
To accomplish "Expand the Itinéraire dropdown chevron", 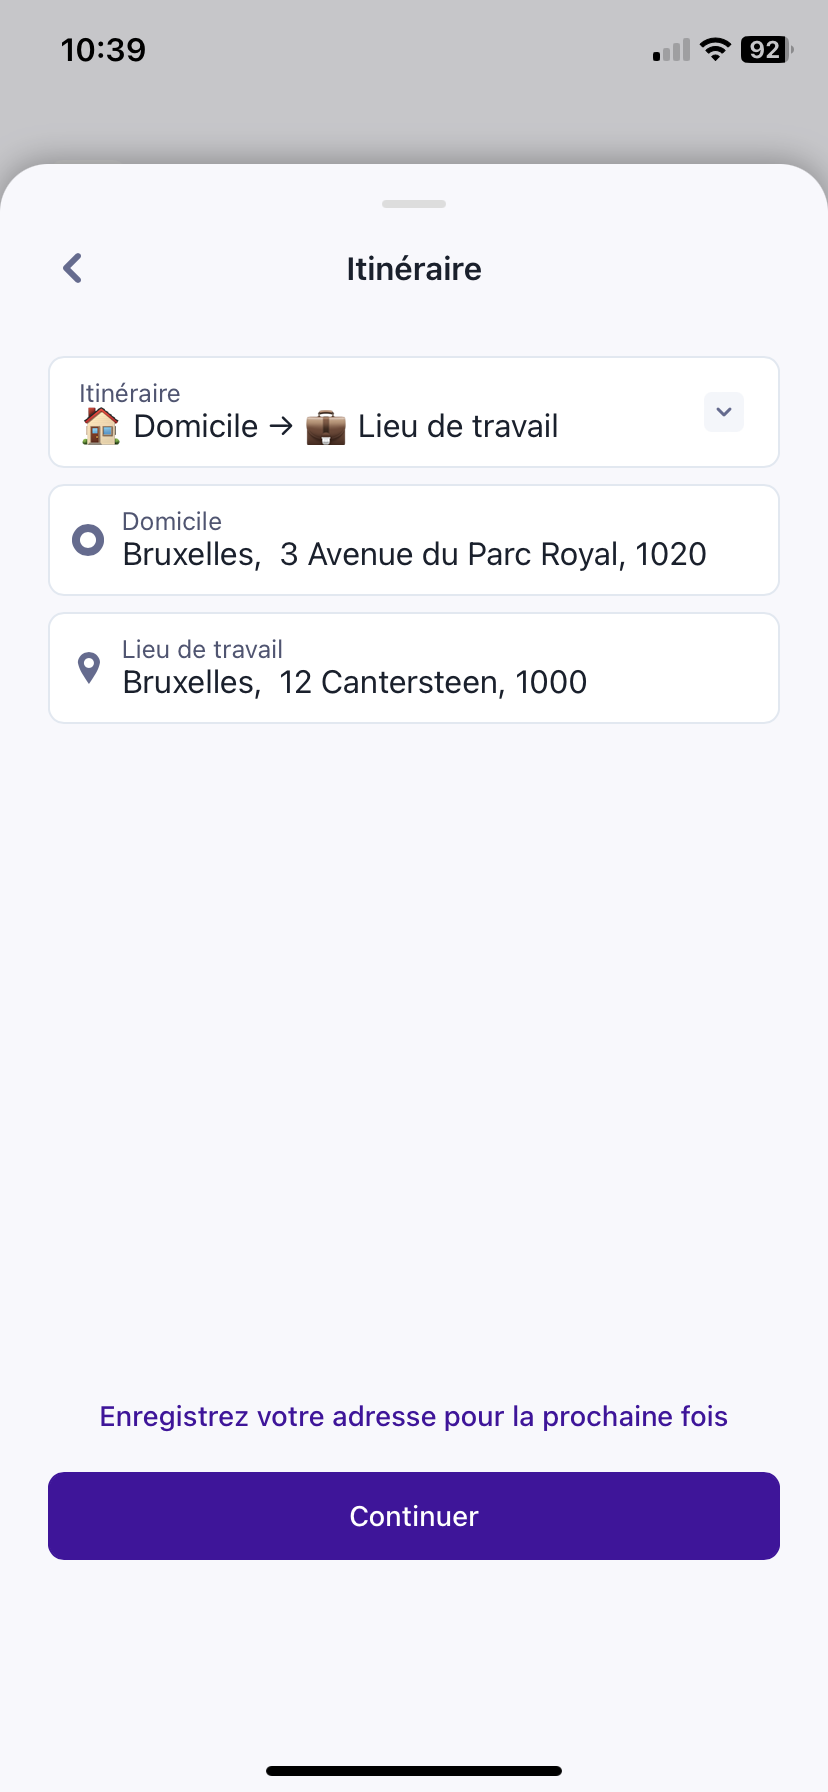I will point(724,412).
